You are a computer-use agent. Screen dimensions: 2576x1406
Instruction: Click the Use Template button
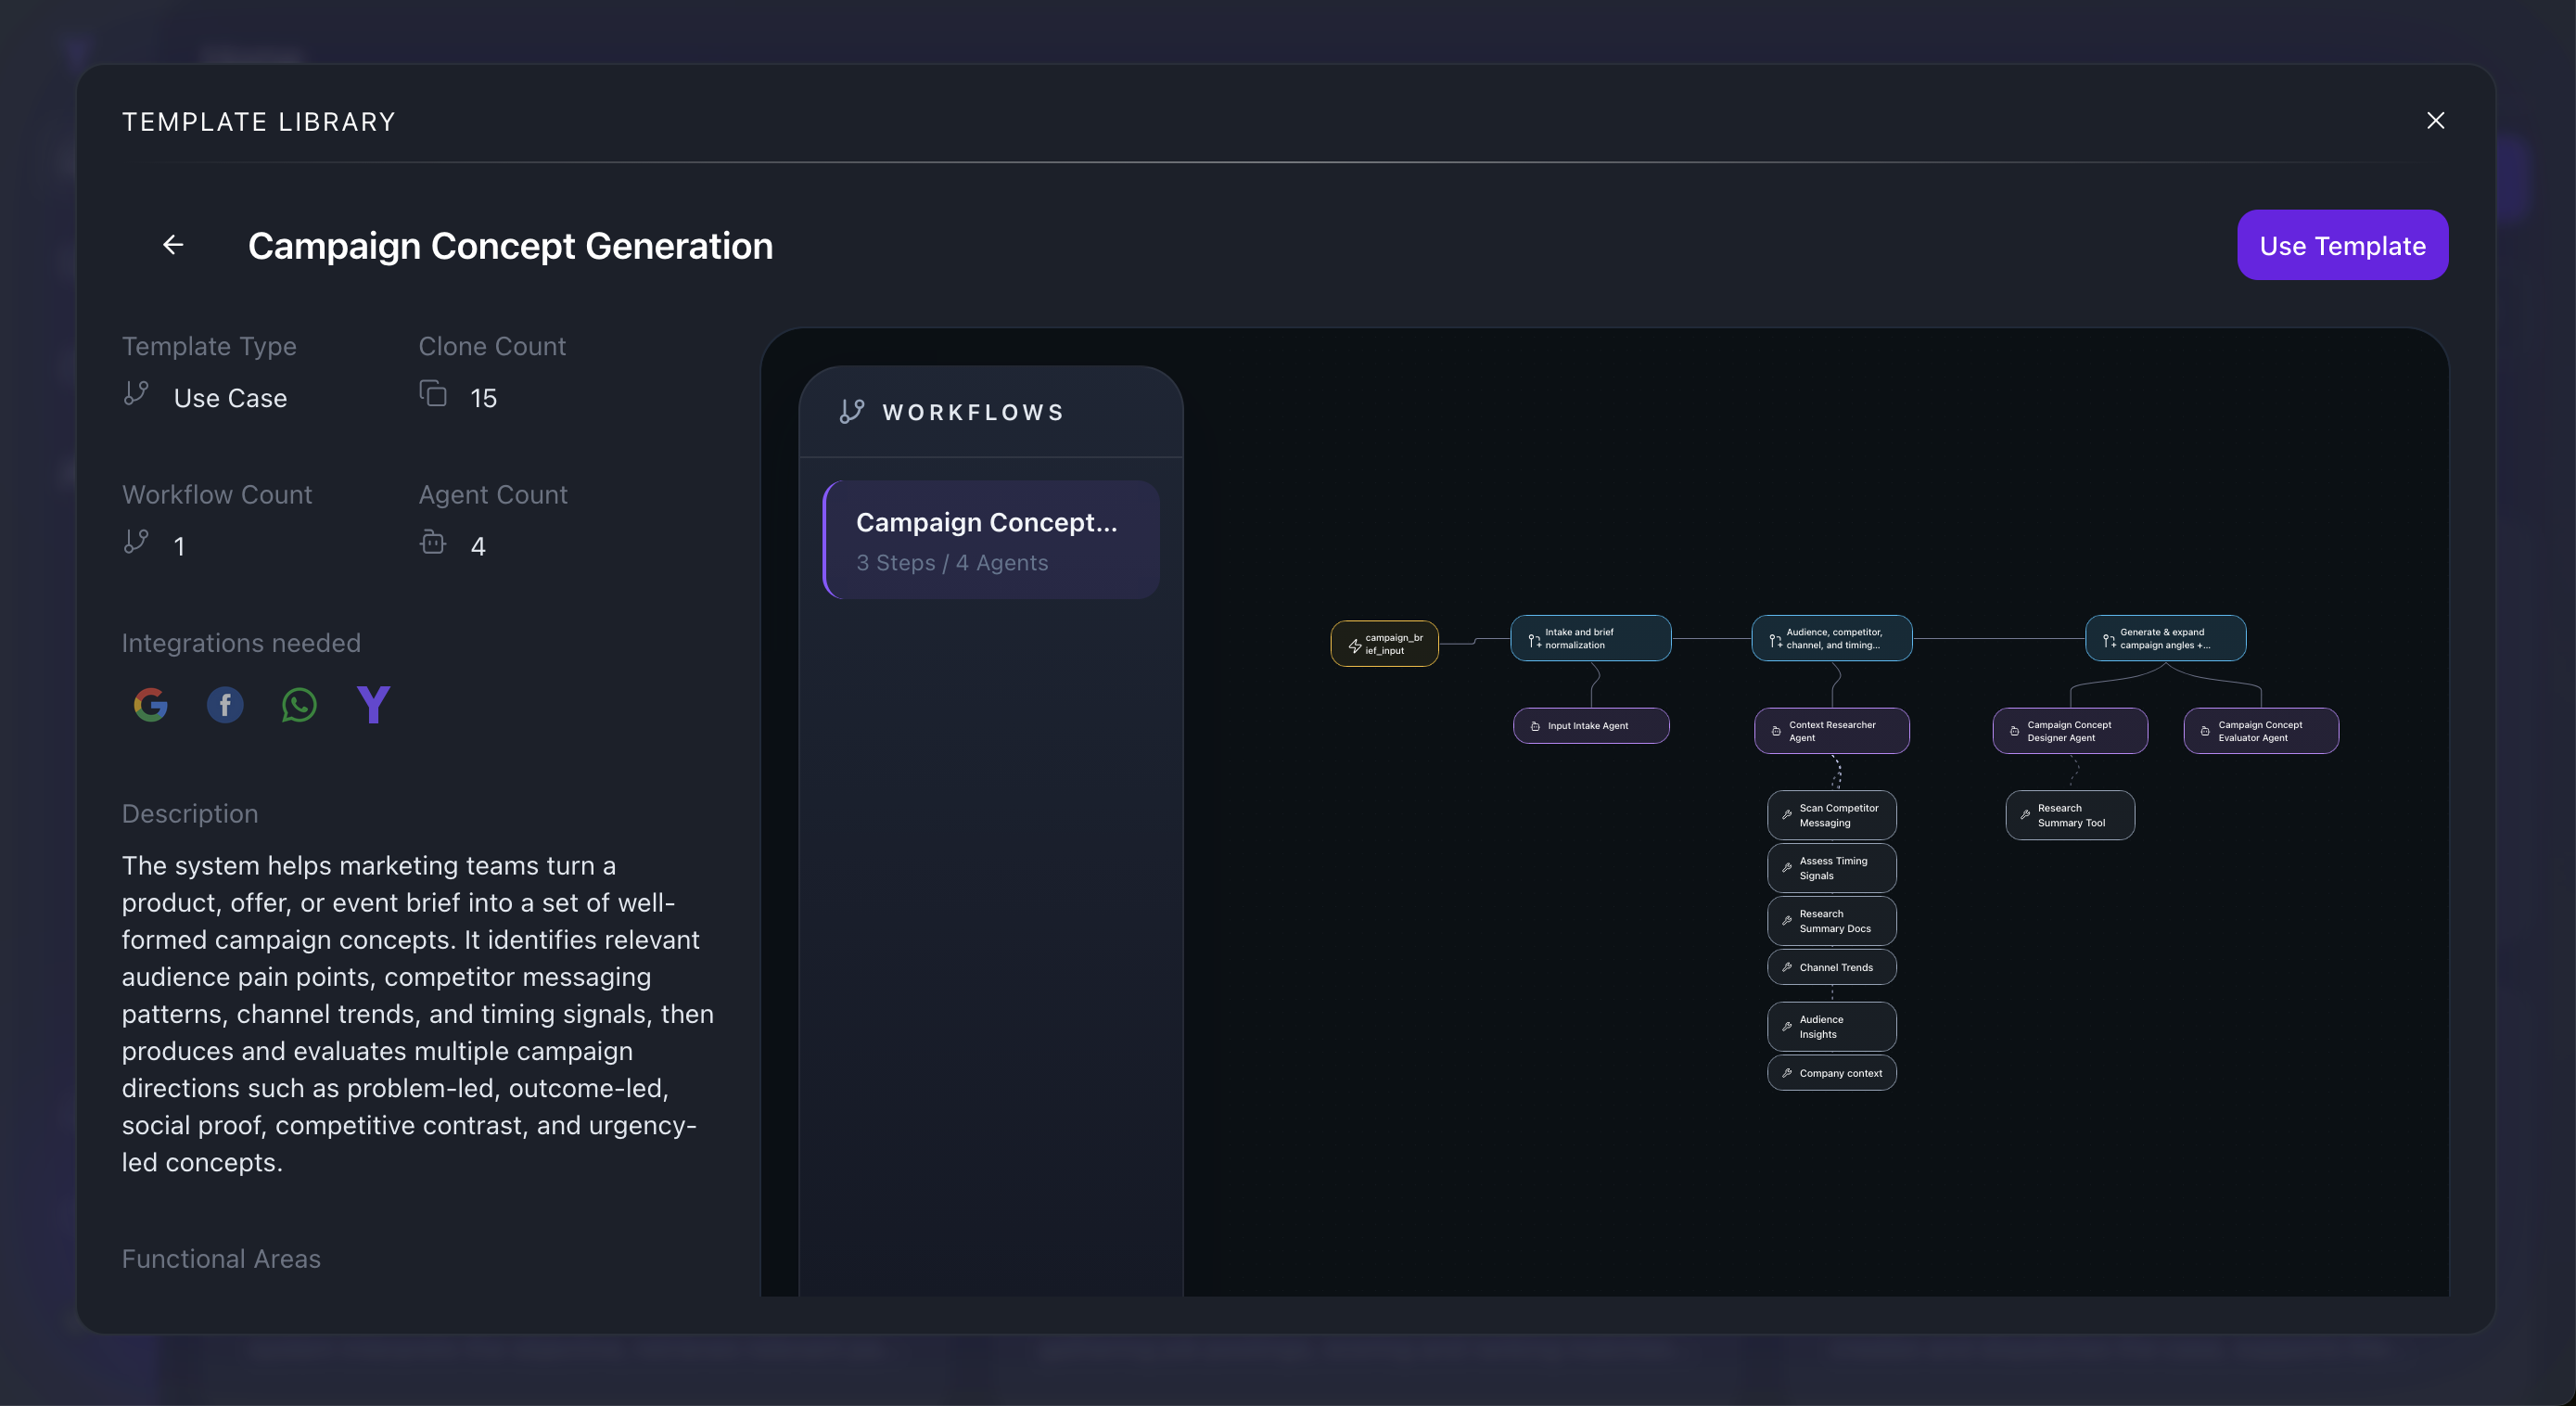pyautogui.click(x=2342, y=245)
